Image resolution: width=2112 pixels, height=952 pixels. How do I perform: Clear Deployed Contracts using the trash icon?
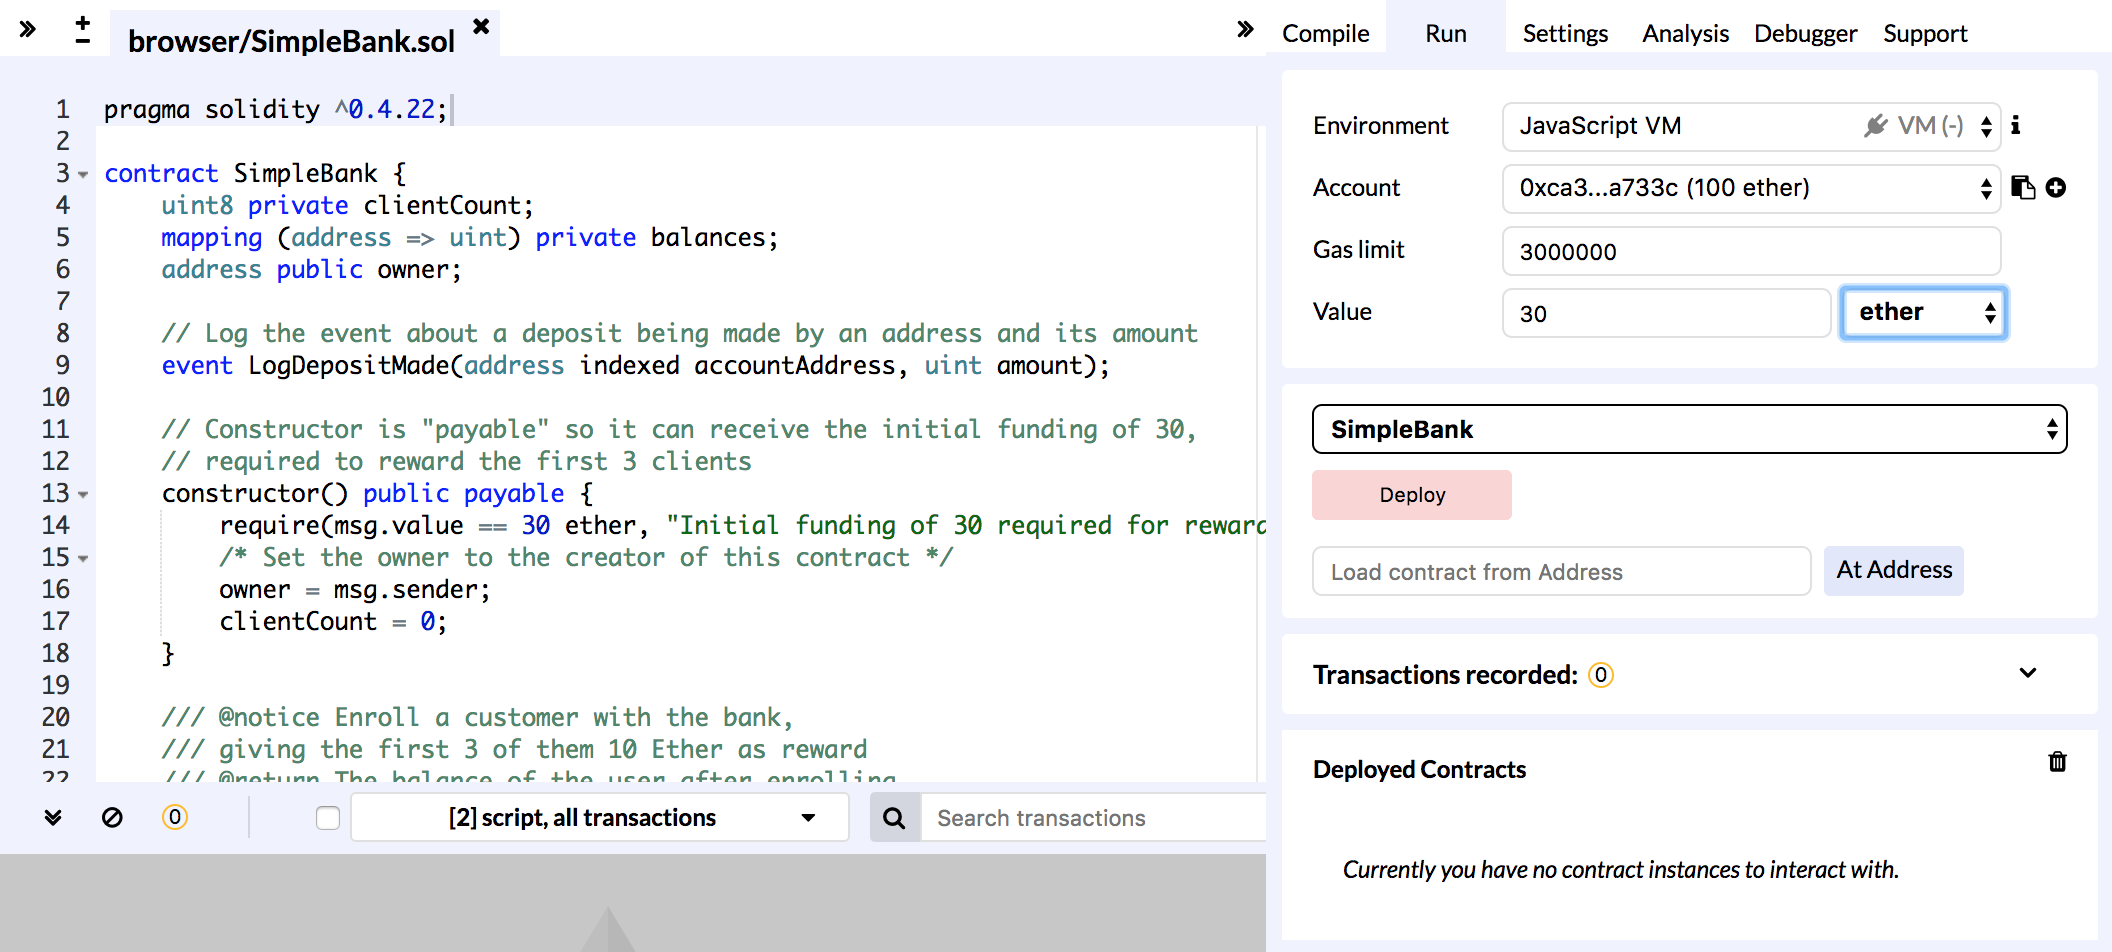2058,761
